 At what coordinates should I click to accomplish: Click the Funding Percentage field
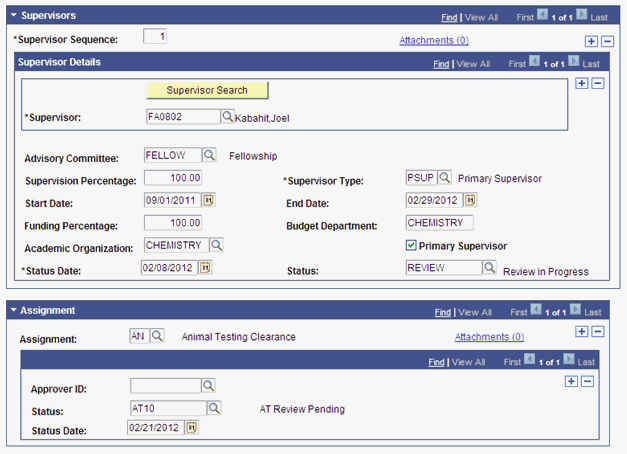tap(173, 222)
